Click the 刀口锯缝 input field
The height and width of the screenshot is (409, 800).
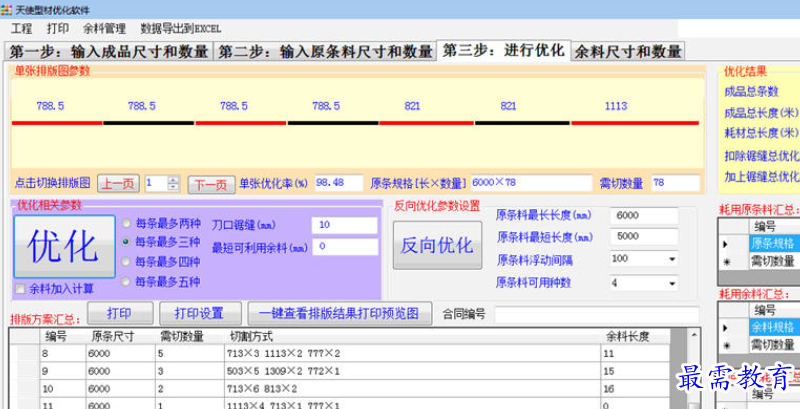pyautogui.click(x=344, y=225)
